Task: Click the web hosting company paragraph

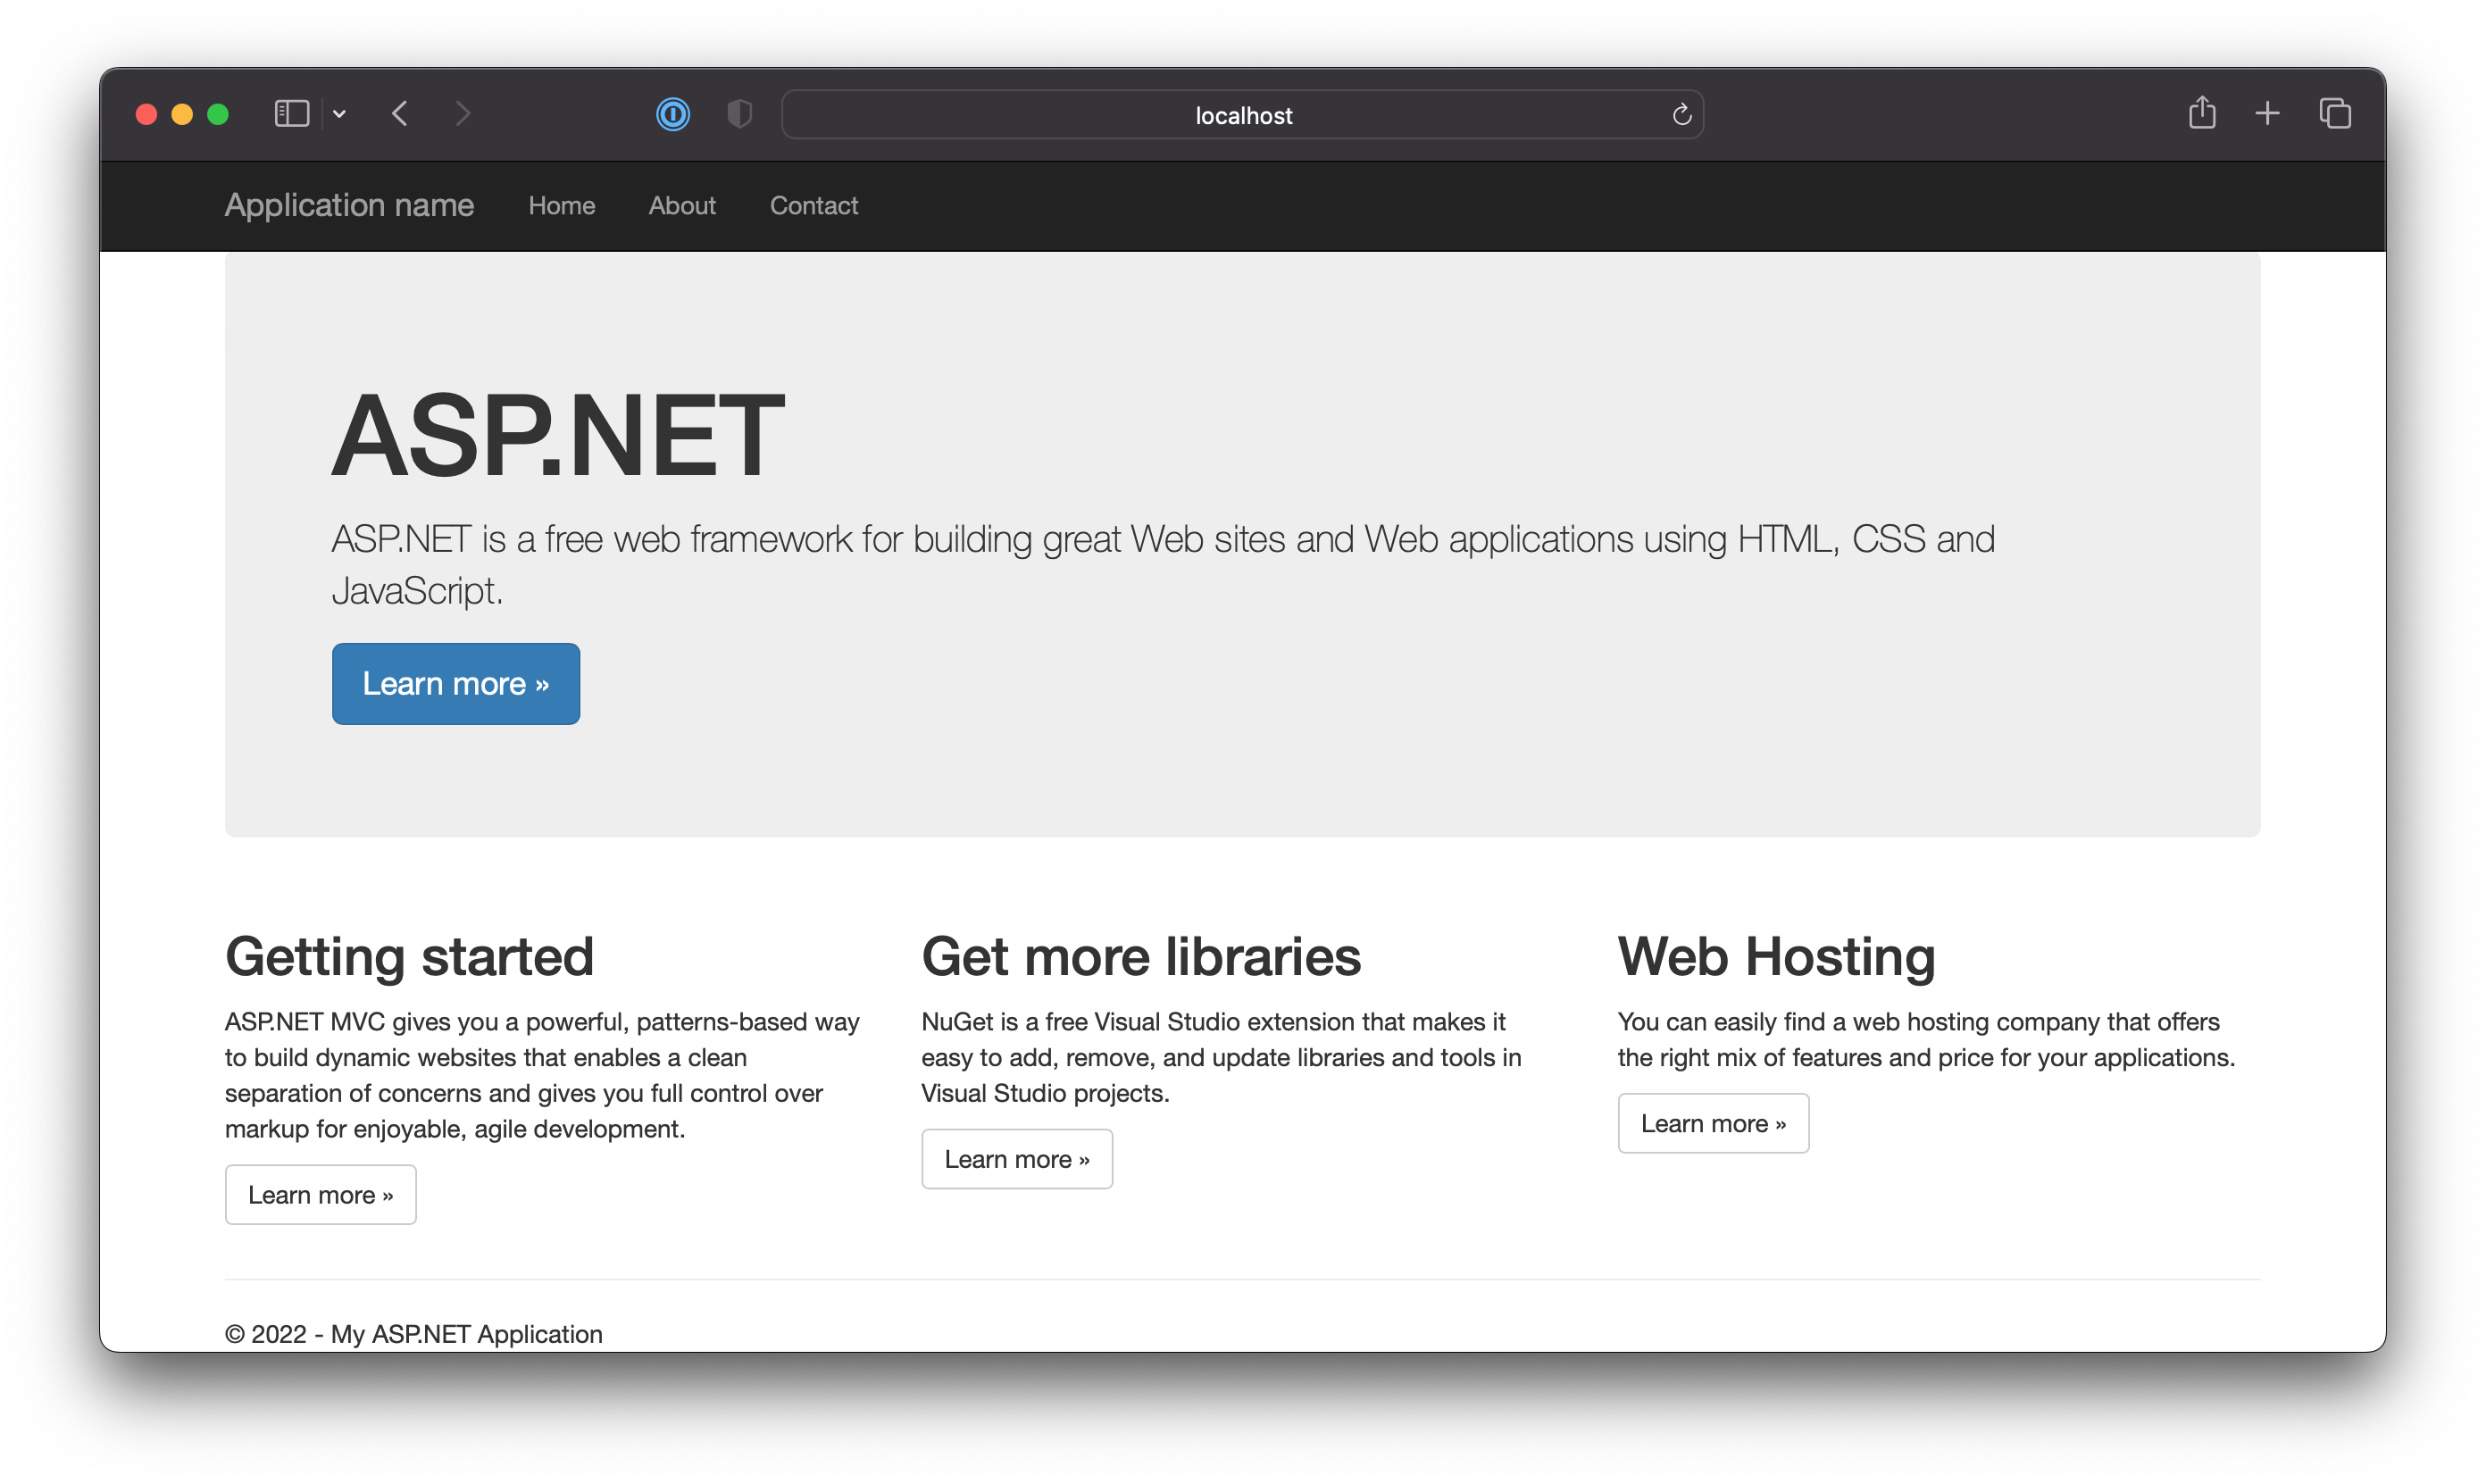Action: pos(1926,1040)
